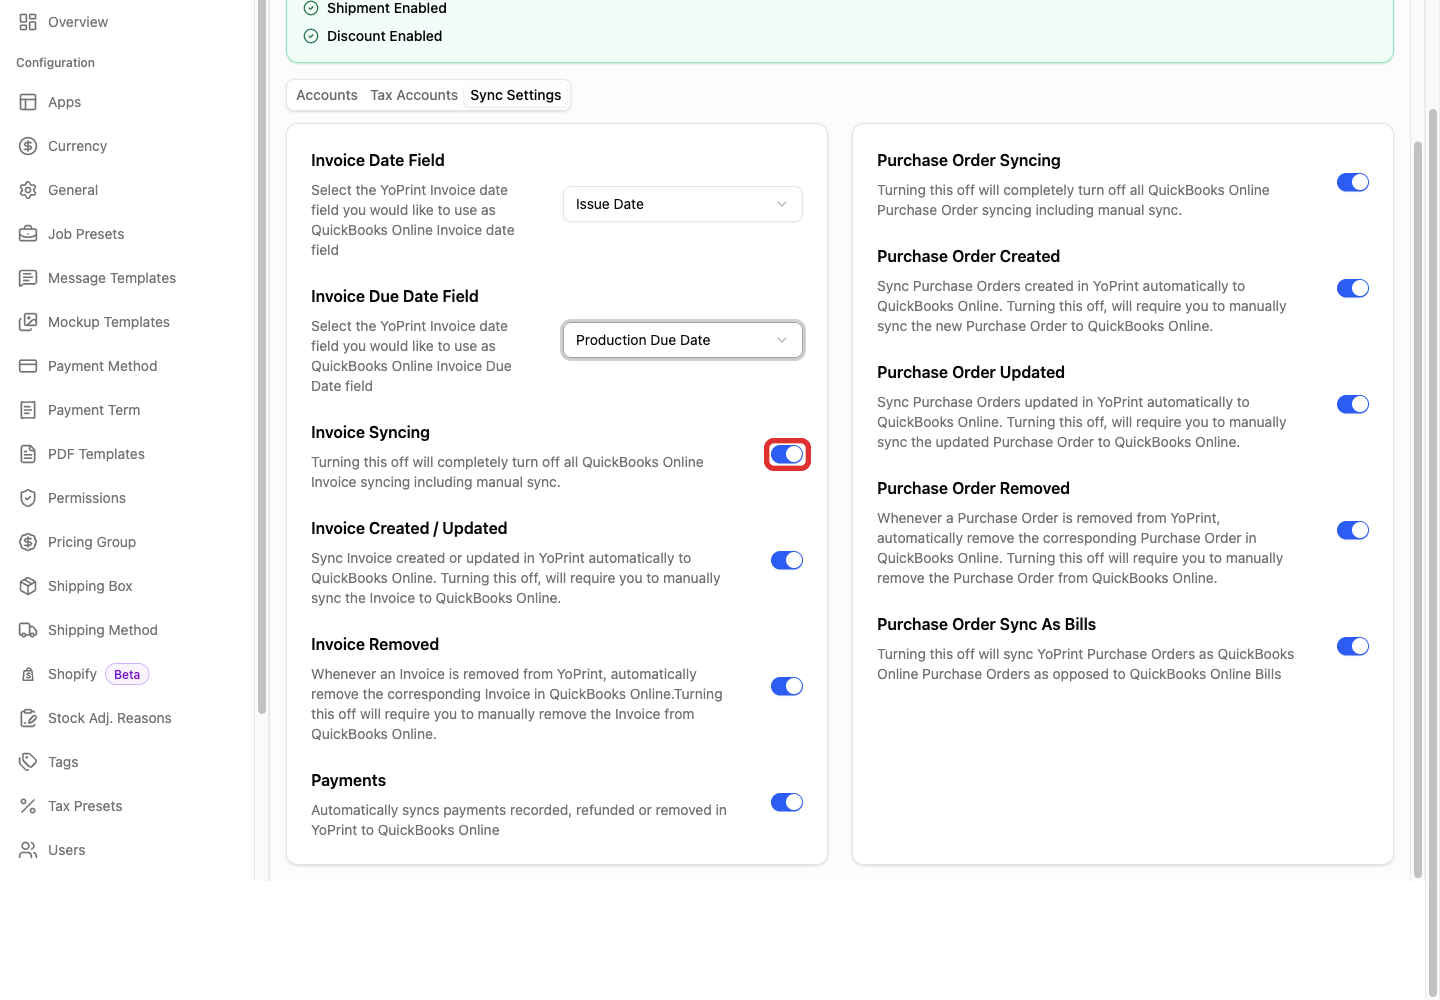Screen dimensions: 1440x1000
Task: Switch to the Accounts tab
Action: pyautogui.click(x=327, y=95)
